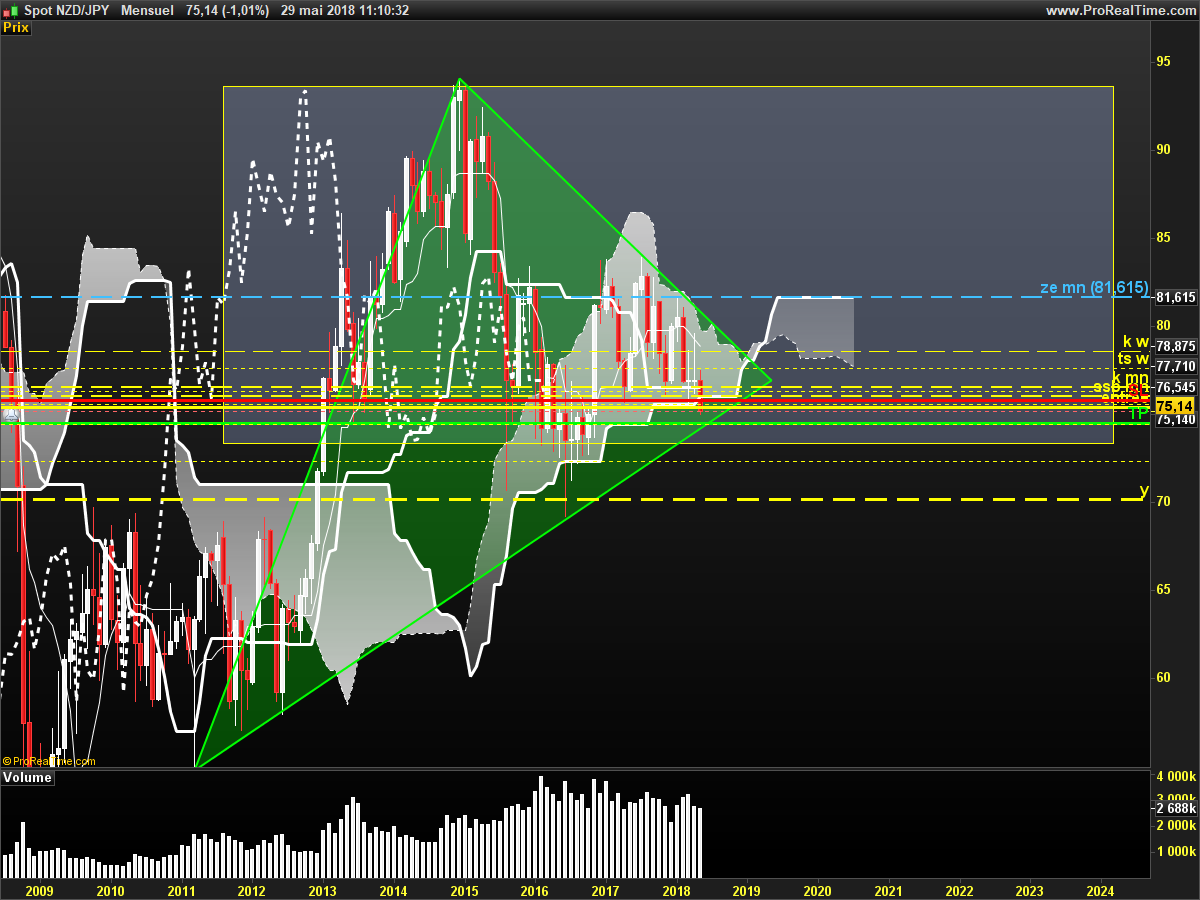This screenshot has height=900, width=1200.
Task: Click the highlighted 75,14 current price tag
Action: tap(1174, 405)
